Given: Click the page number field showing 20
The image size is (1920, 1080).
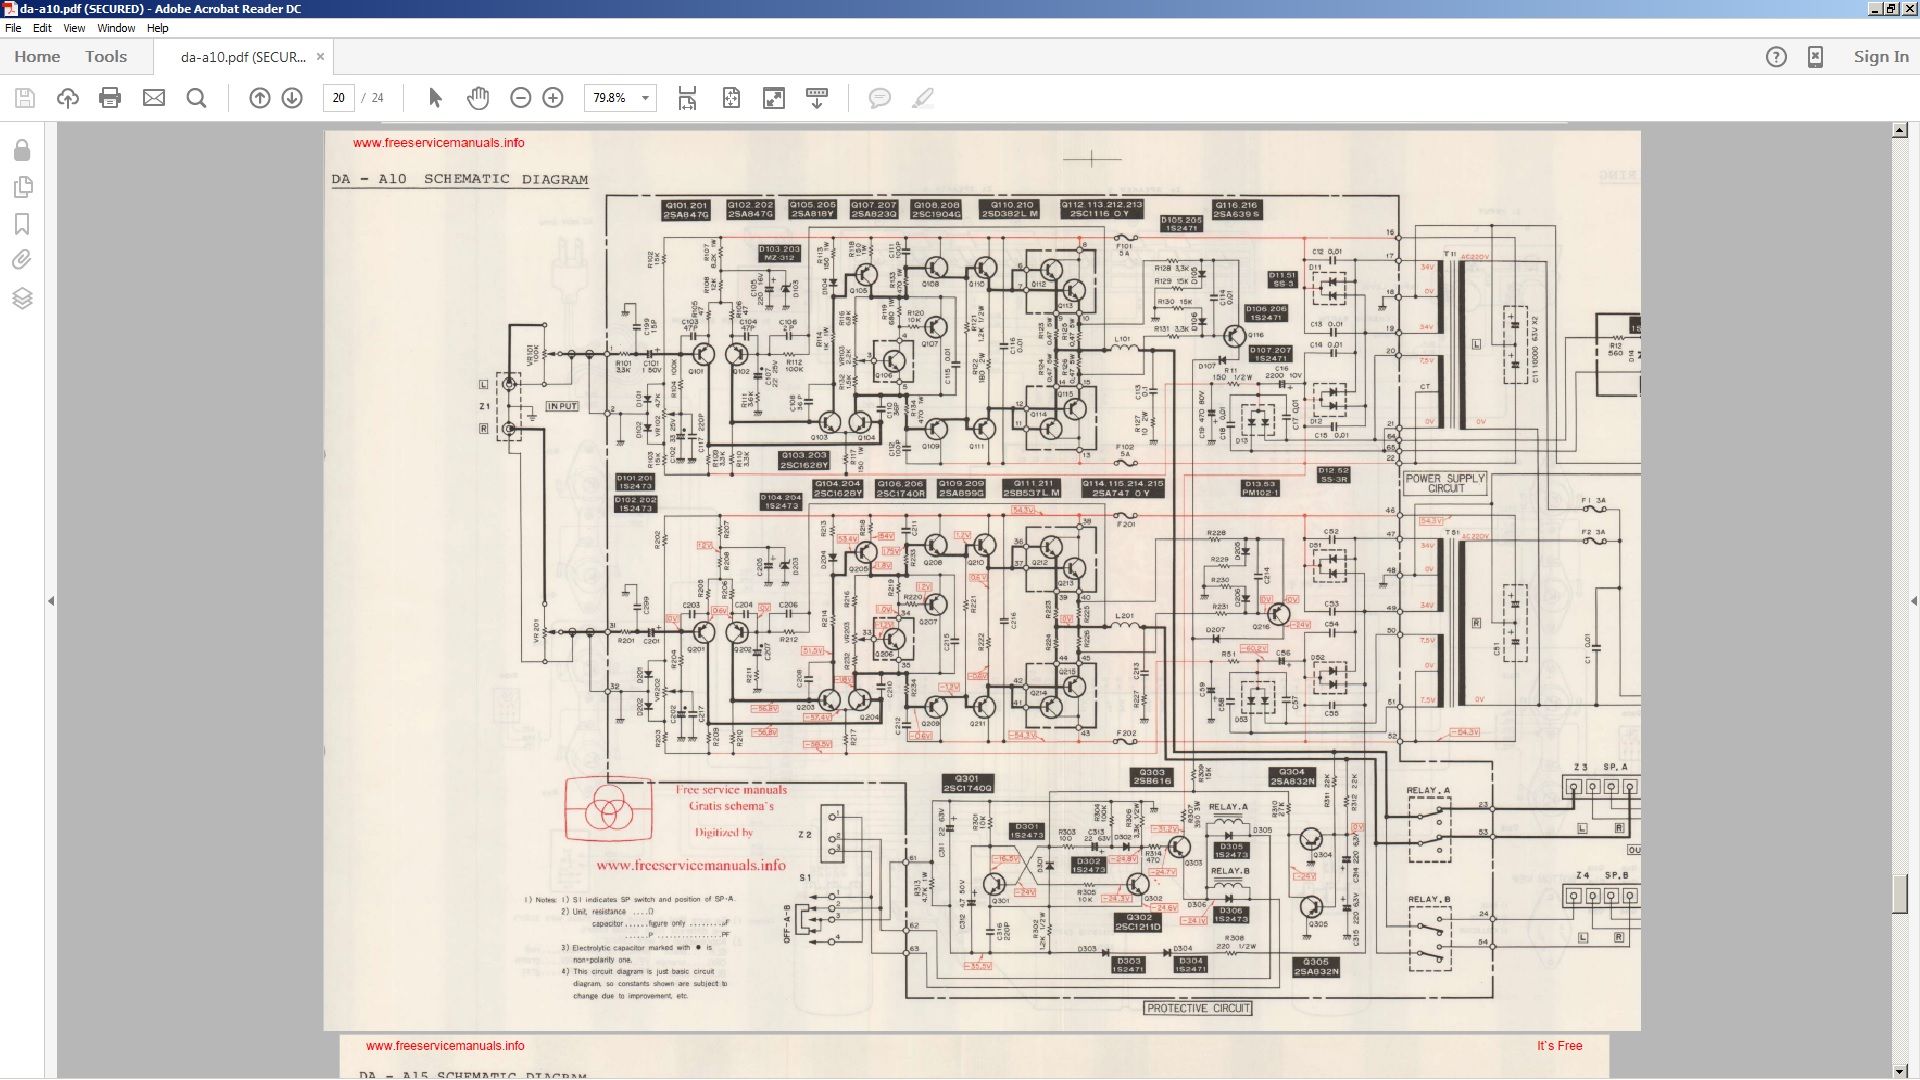Looking at the screenshot, I should point(339,98).
